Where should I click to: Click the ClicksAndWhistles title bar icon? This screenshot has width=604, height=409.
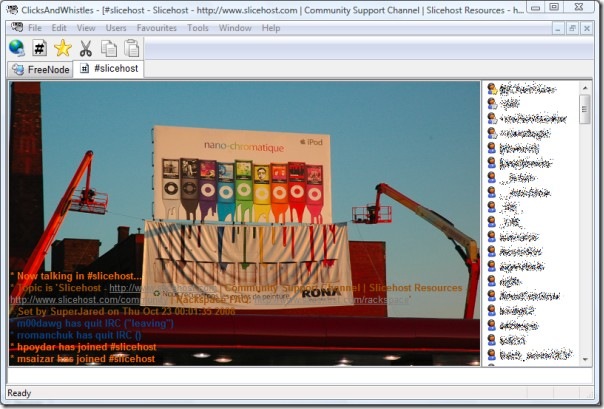(12, 9)
